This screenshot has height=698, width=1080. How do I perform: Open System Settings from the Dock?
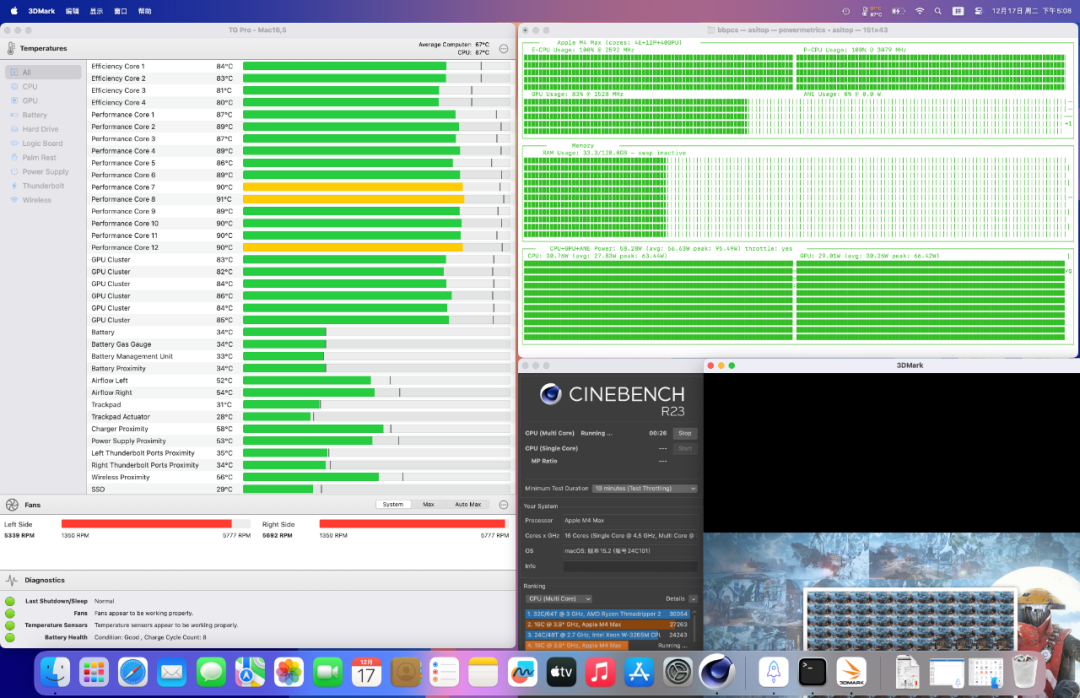tap(678, 672)
